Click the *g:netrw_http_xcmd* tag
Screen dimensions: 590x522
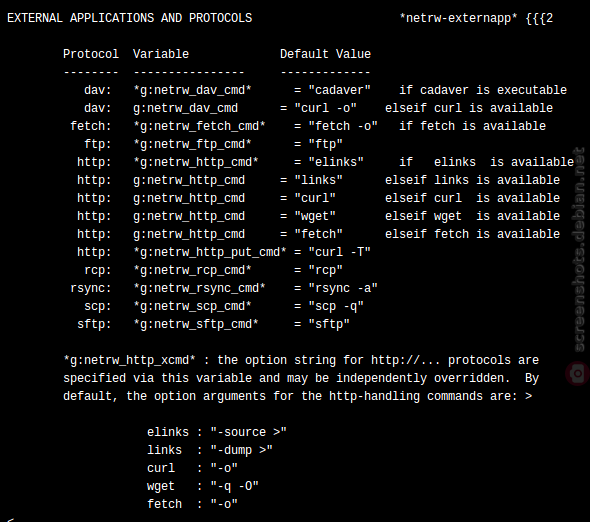coord(129,360)
